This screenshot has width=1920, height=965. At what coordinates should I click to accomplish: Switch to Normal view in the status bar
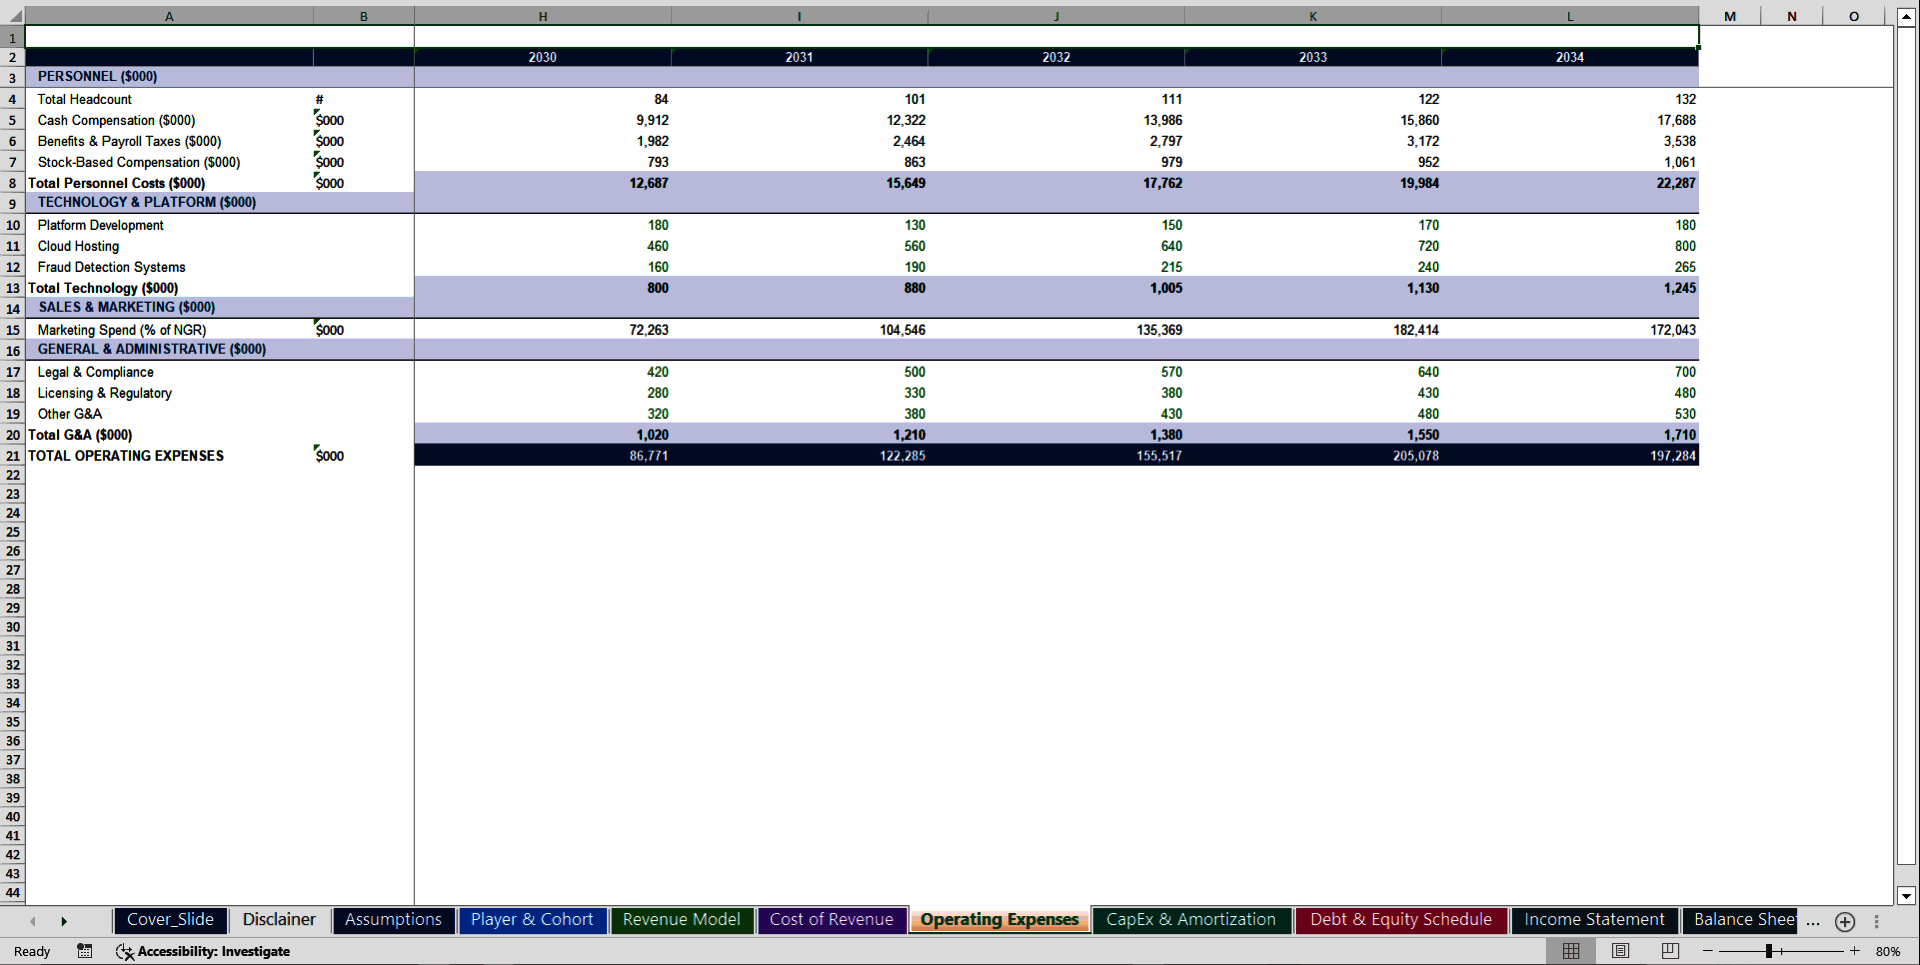[x=1570, y=951]
